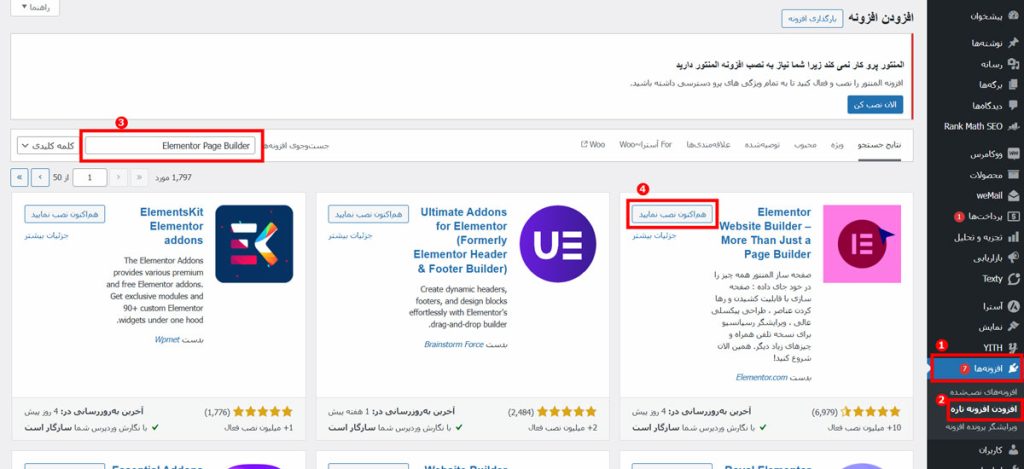Switch to Popular (محبوب) tab
The width and height of the screenshot is (1024, 469).
[x=805, y=144]
